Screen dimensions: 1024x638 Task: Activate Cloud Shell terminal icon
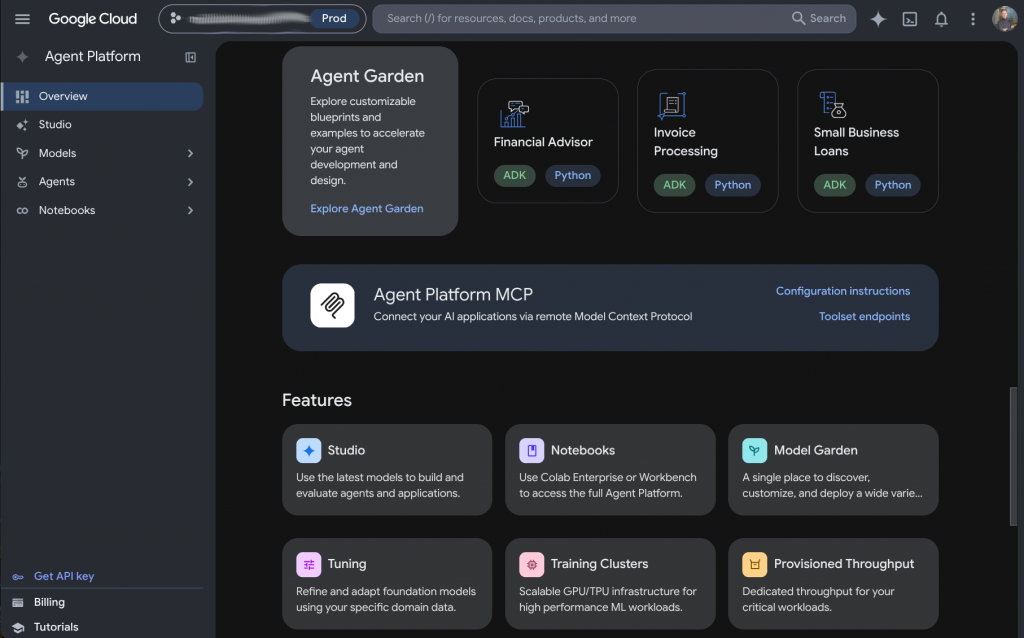[910, 19]
